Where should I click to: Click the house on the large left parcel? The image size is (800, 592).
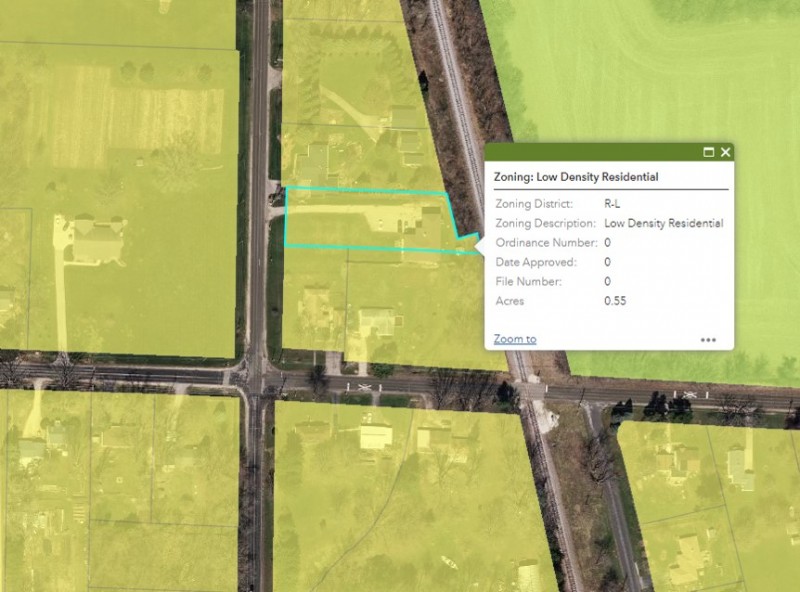click(98, 241)
